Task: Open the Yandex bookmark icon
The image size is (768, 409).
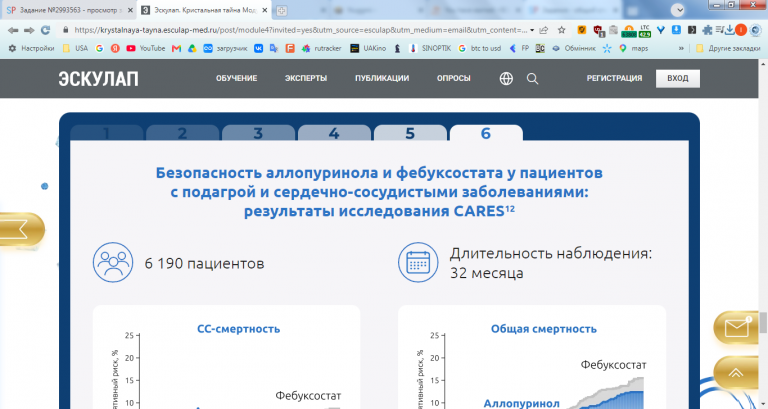Action: point(115,48)
